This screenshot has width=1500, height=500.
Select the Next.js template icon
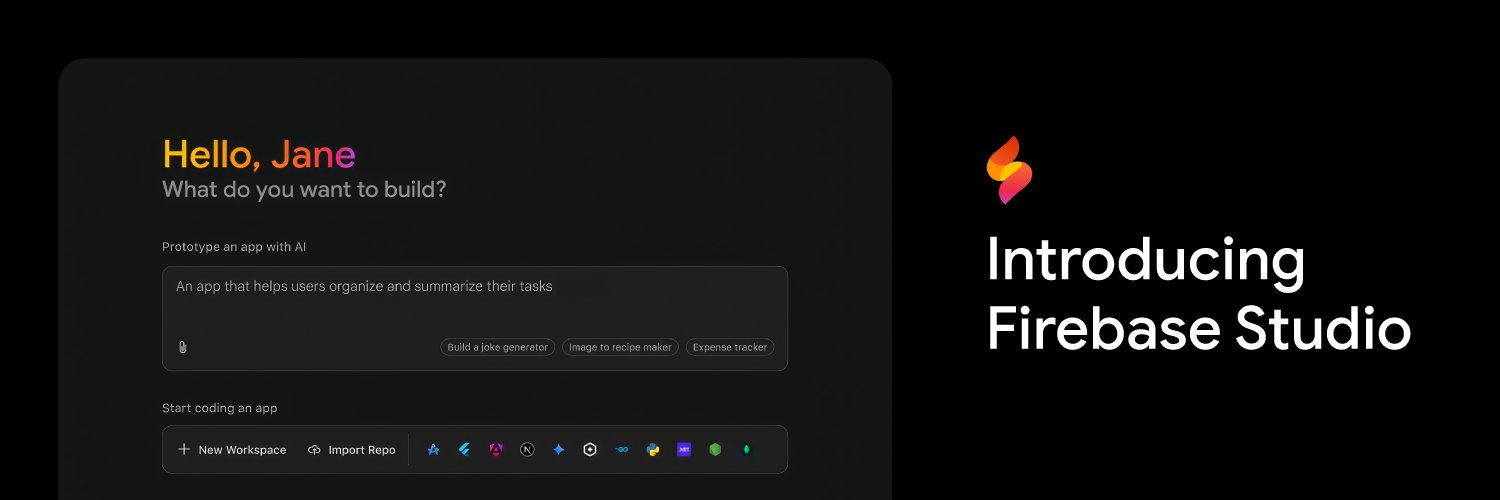coord(527,450)
